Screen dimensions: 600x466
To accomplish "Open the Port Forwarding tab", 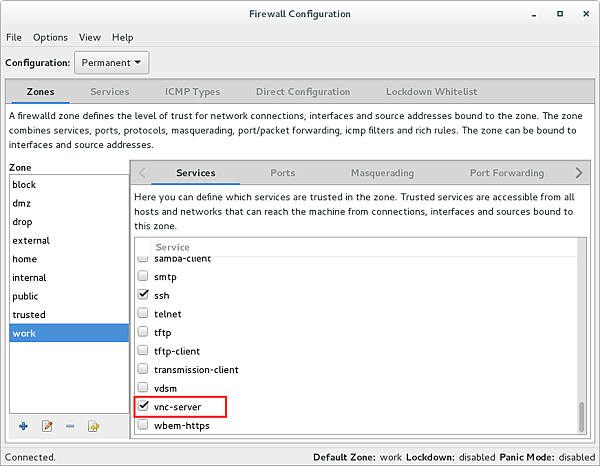I will [507, 173].
